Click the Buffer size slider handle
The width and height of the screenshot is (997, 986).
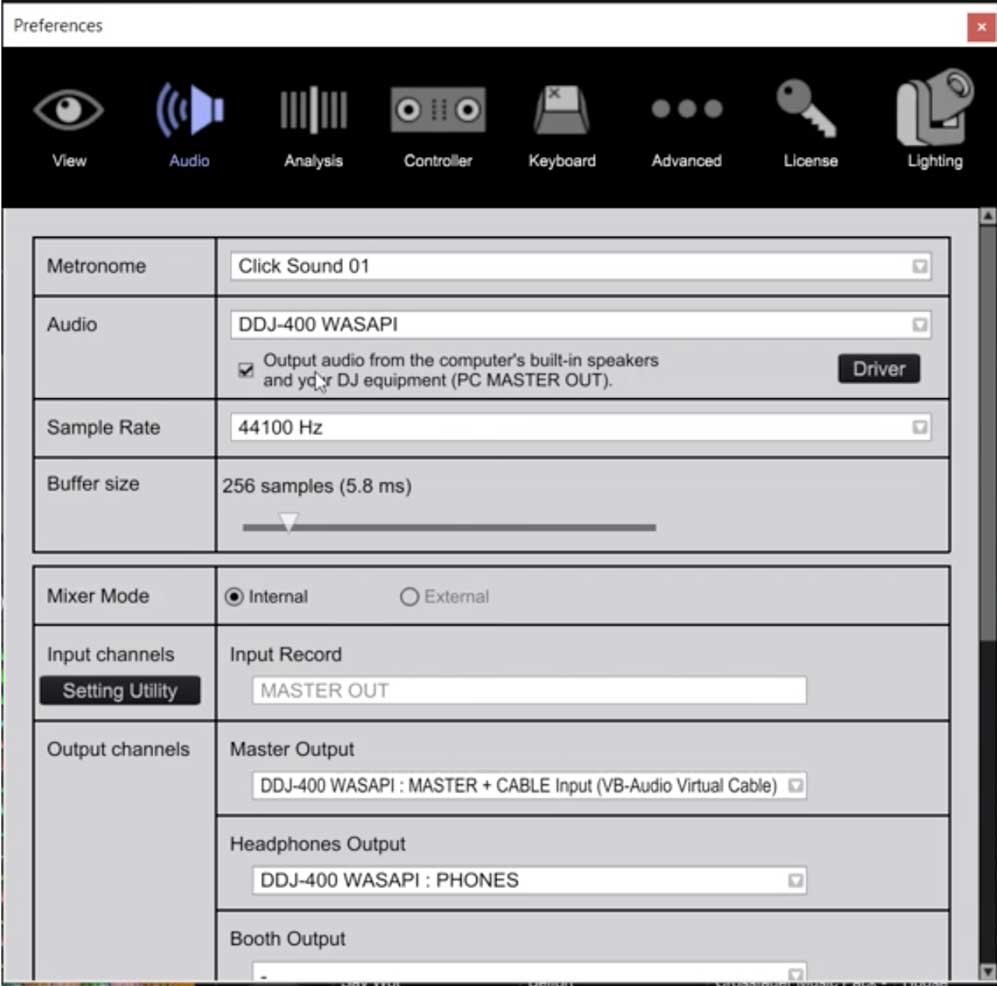pos(288,523)
